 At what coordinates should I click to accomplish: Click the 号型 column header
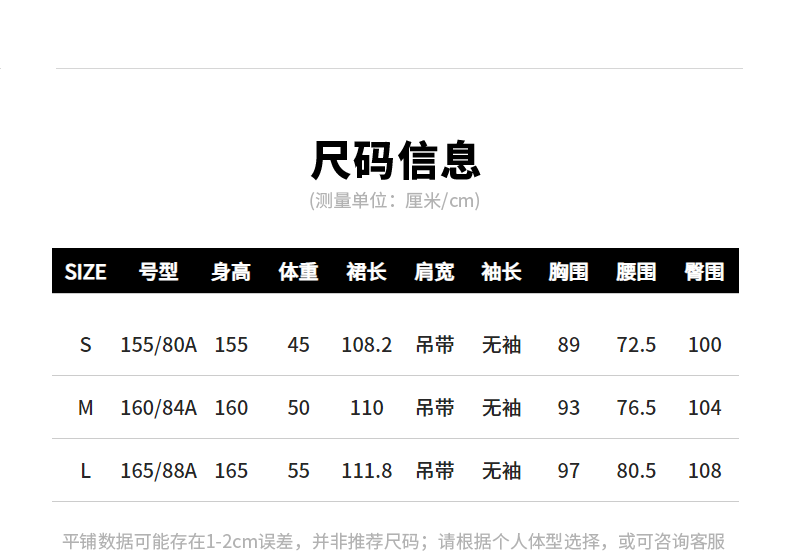pyautogui.click(x=158, y=272)
